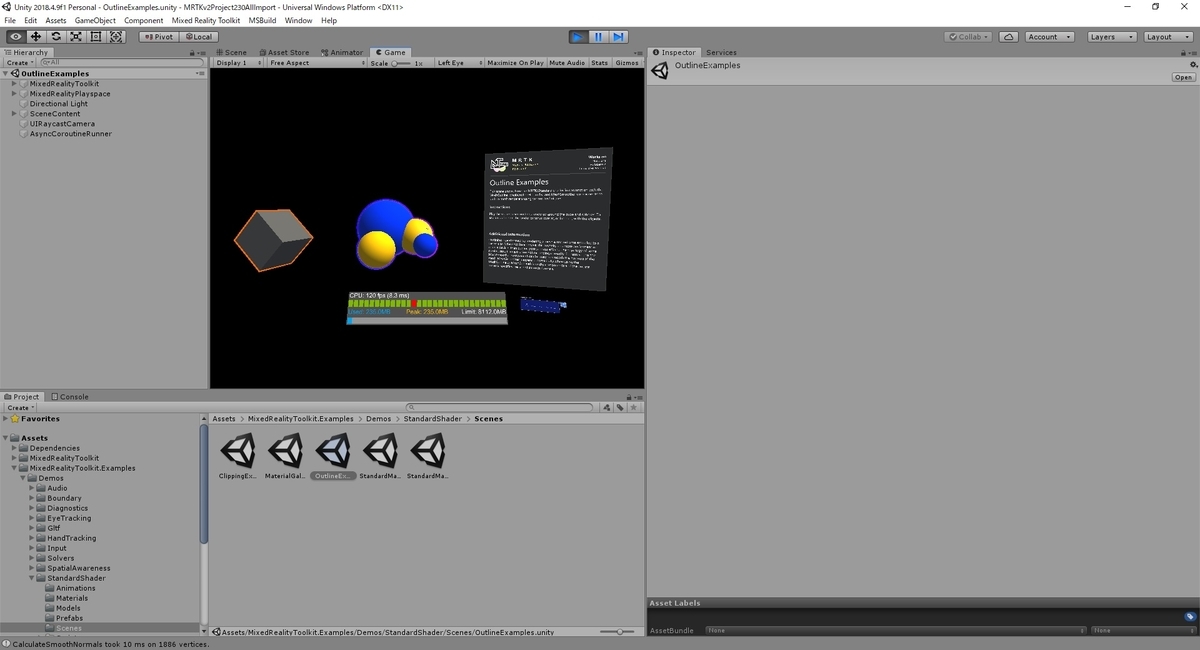
Task: Open the Hierarchy Create dropdown
Action: click(19, 62)
